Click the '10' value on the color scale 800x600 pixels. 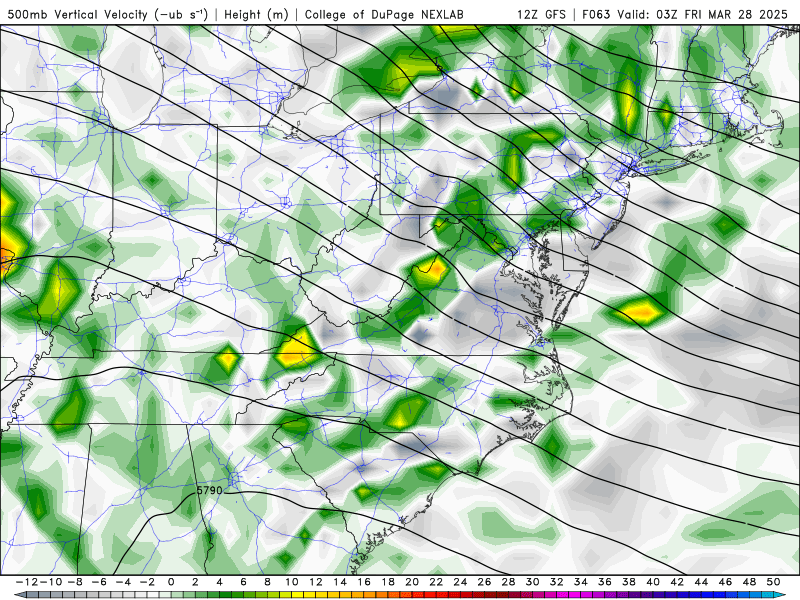point(291,582)
